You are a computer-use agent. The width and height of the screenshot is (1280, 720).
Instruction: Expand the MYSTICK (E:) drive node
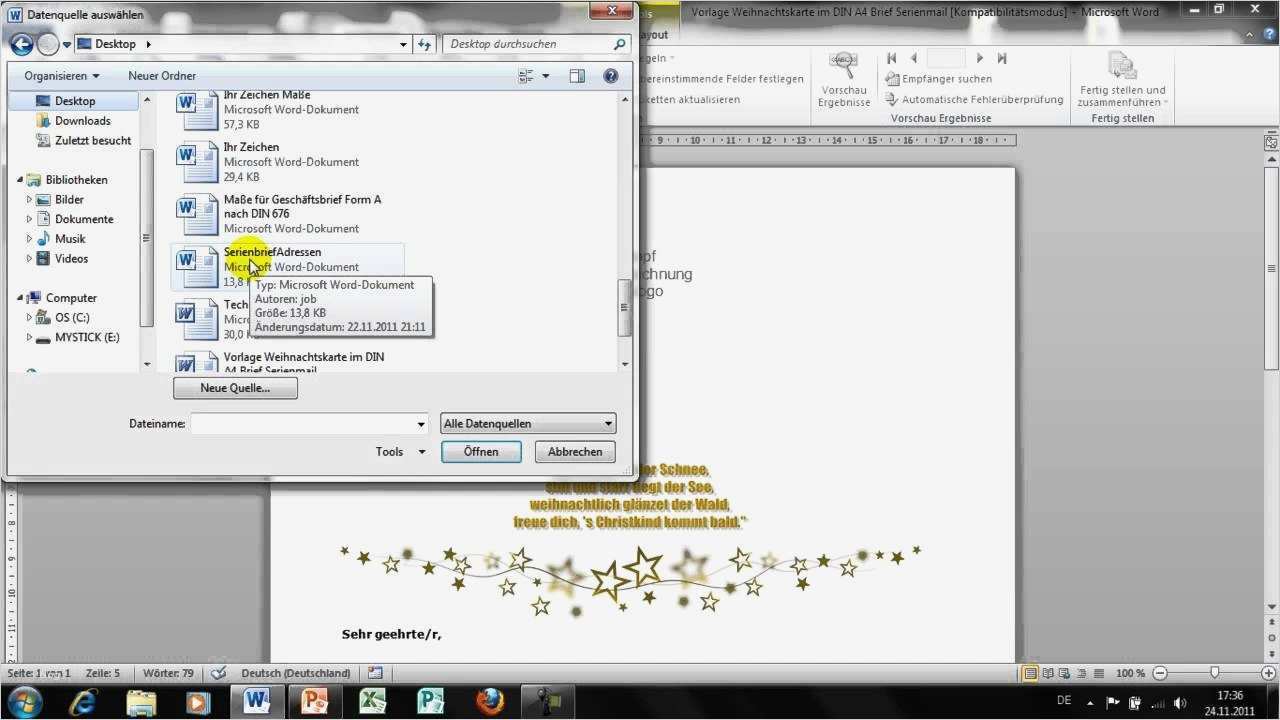(29, 337)
